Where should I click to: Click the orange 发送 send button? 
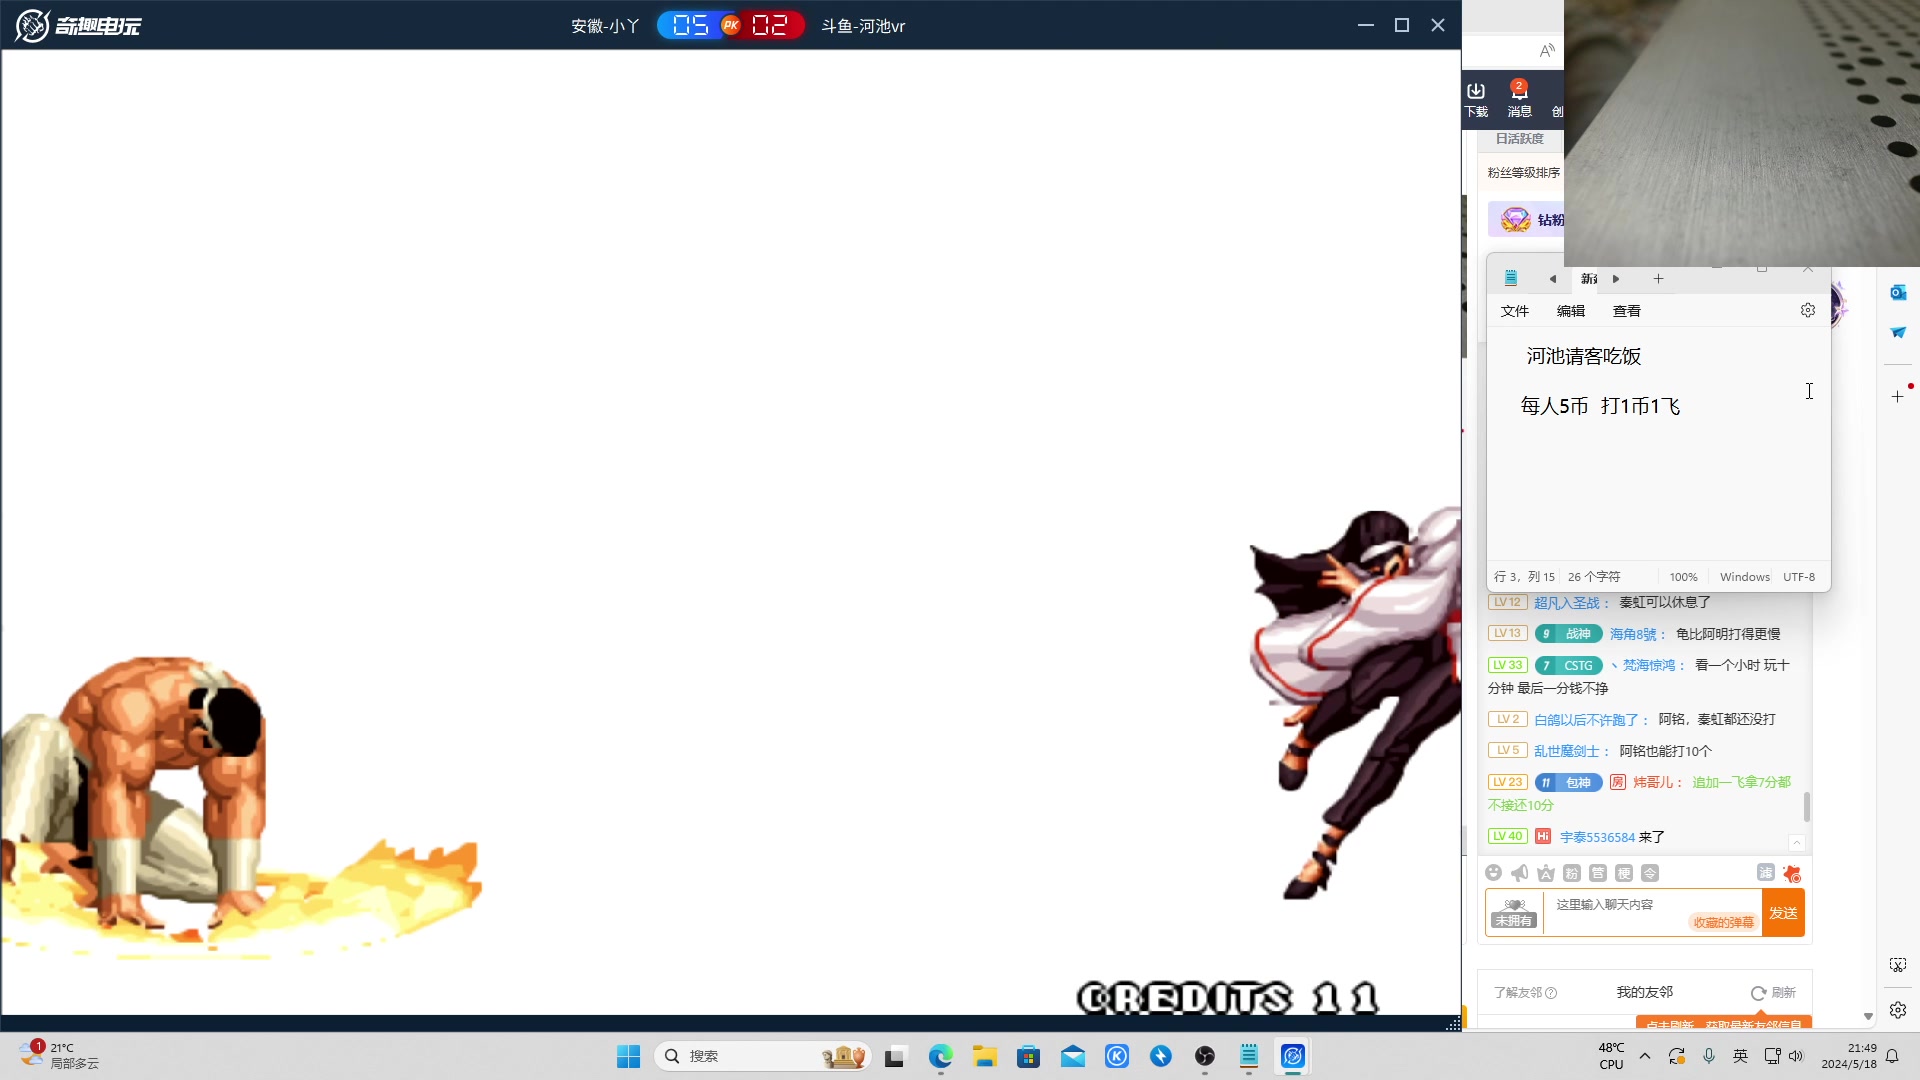click(1783, 913)
